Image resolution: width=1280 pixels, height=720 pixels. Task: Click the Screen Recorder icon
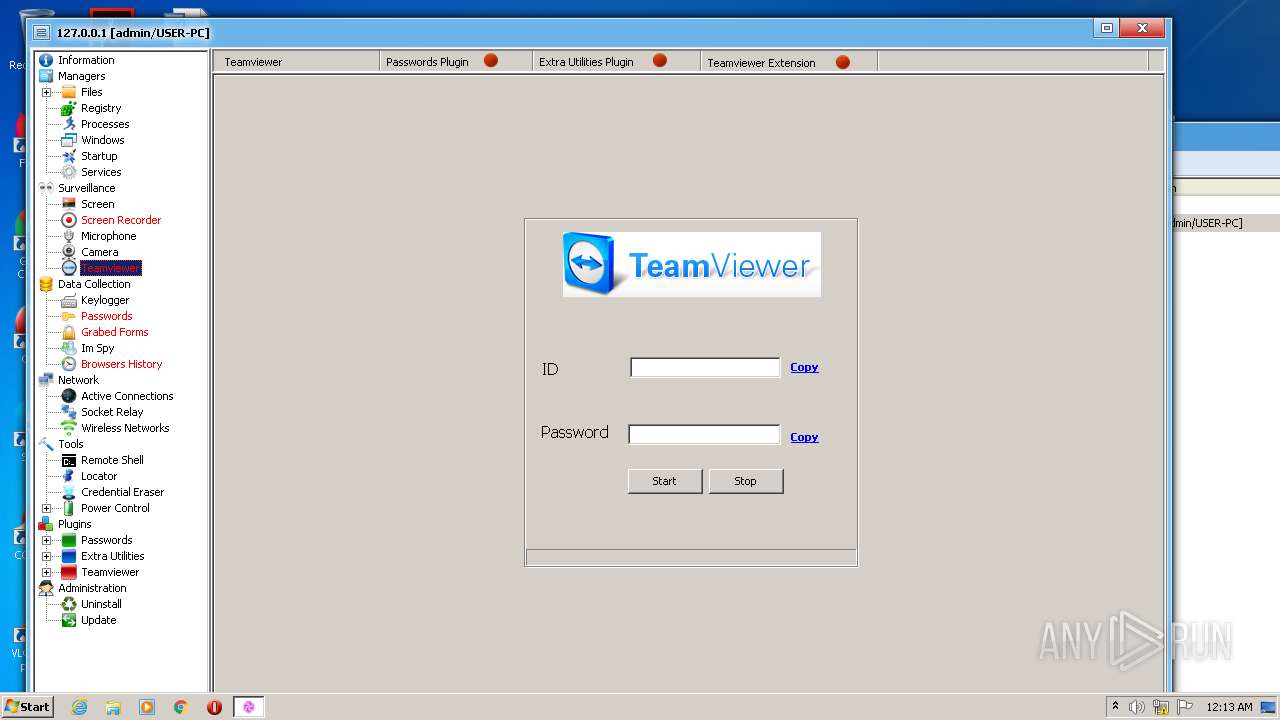click(69, 220)
